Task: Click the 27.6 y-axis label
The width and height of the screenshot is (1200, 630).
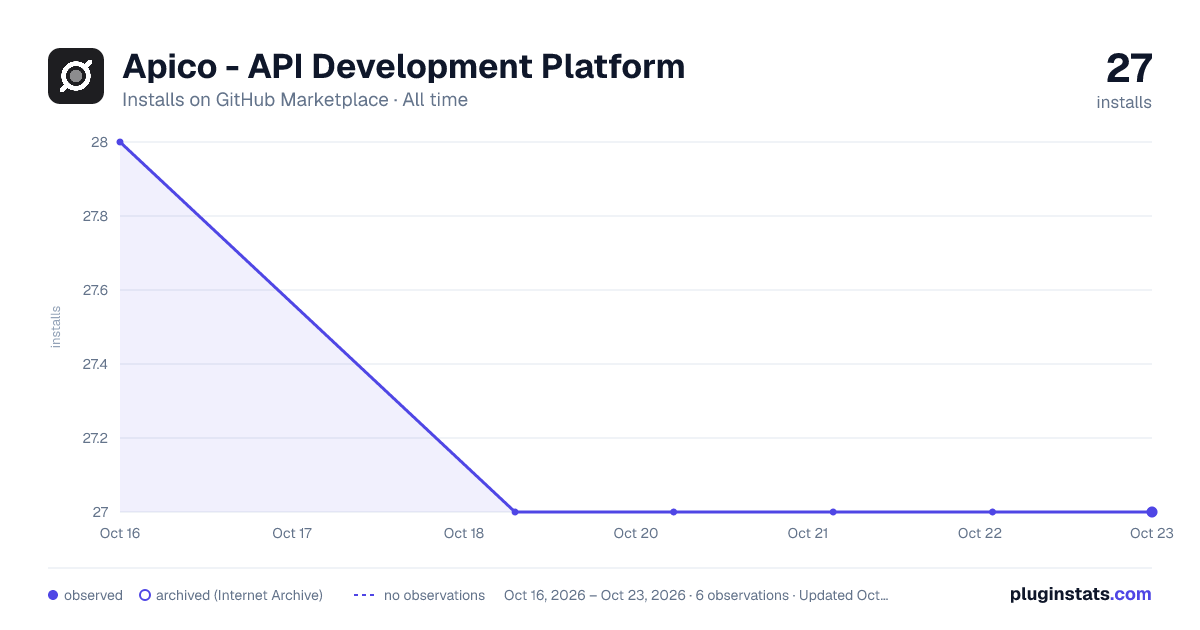Action: coord(95,290)
